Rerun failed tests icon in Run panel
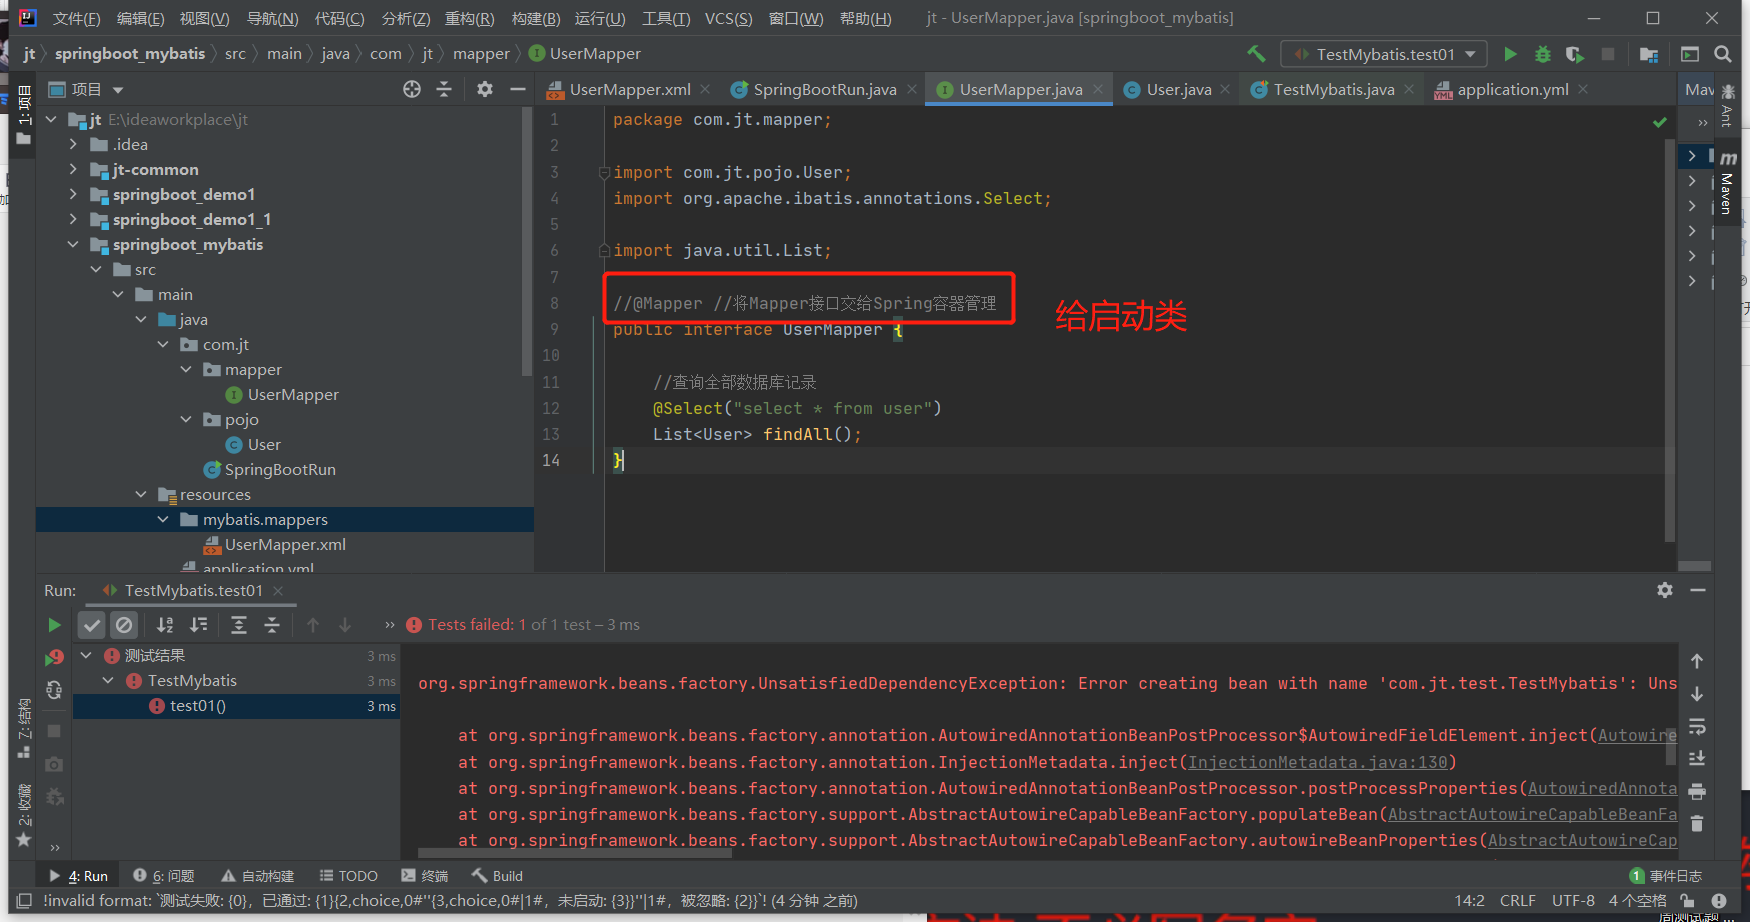The height and width of the screenshot is (922, 1750). (x=54, y=657)
